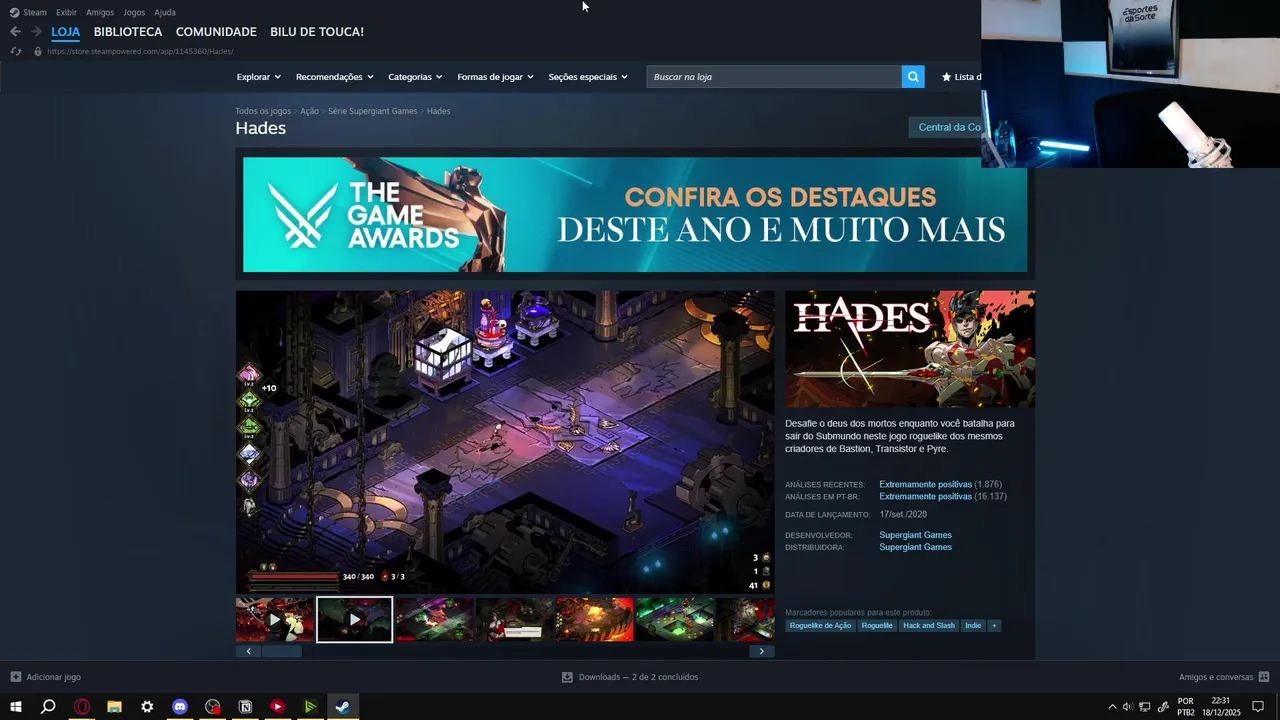
Task: Open the PT-BR reviews Extremamente positivas link
Action: pyautogui.click(x=925, y=497)
